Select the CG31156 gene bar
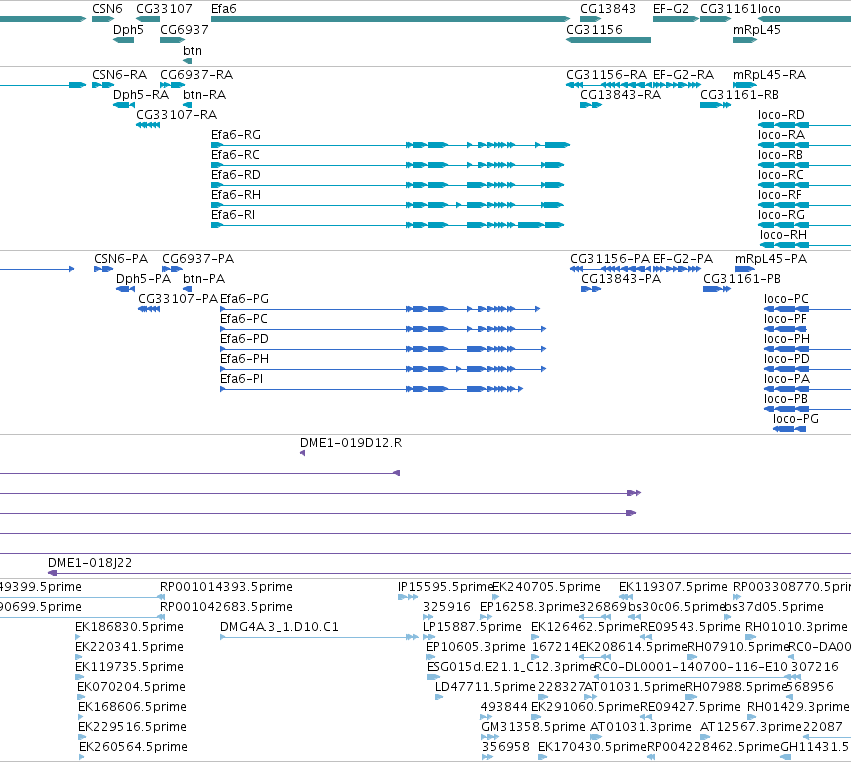Screen dimensions: 851x762 point(608,40)
